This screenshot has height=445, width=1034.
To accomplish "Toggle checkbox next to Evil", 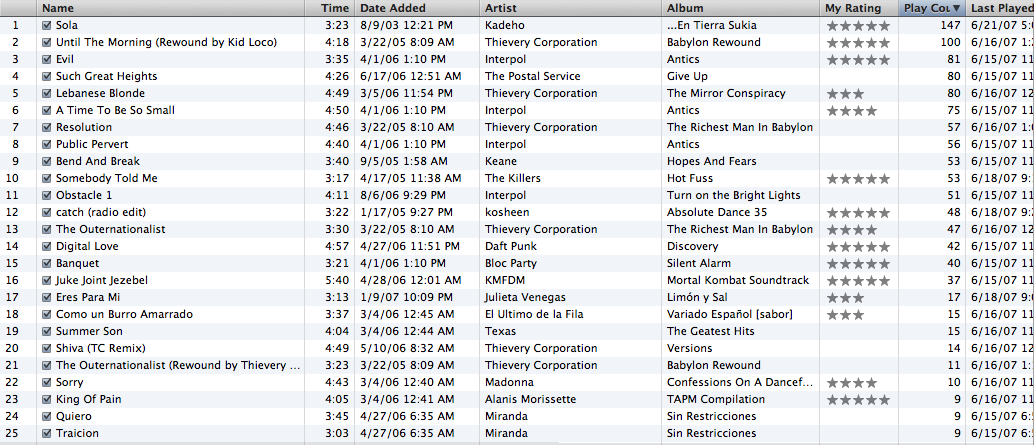I will click(46, 59).
